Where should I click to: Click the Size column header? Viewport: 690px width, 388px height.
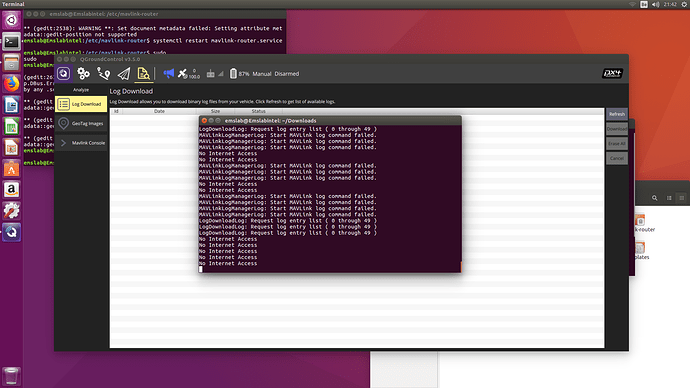point(215,111)
